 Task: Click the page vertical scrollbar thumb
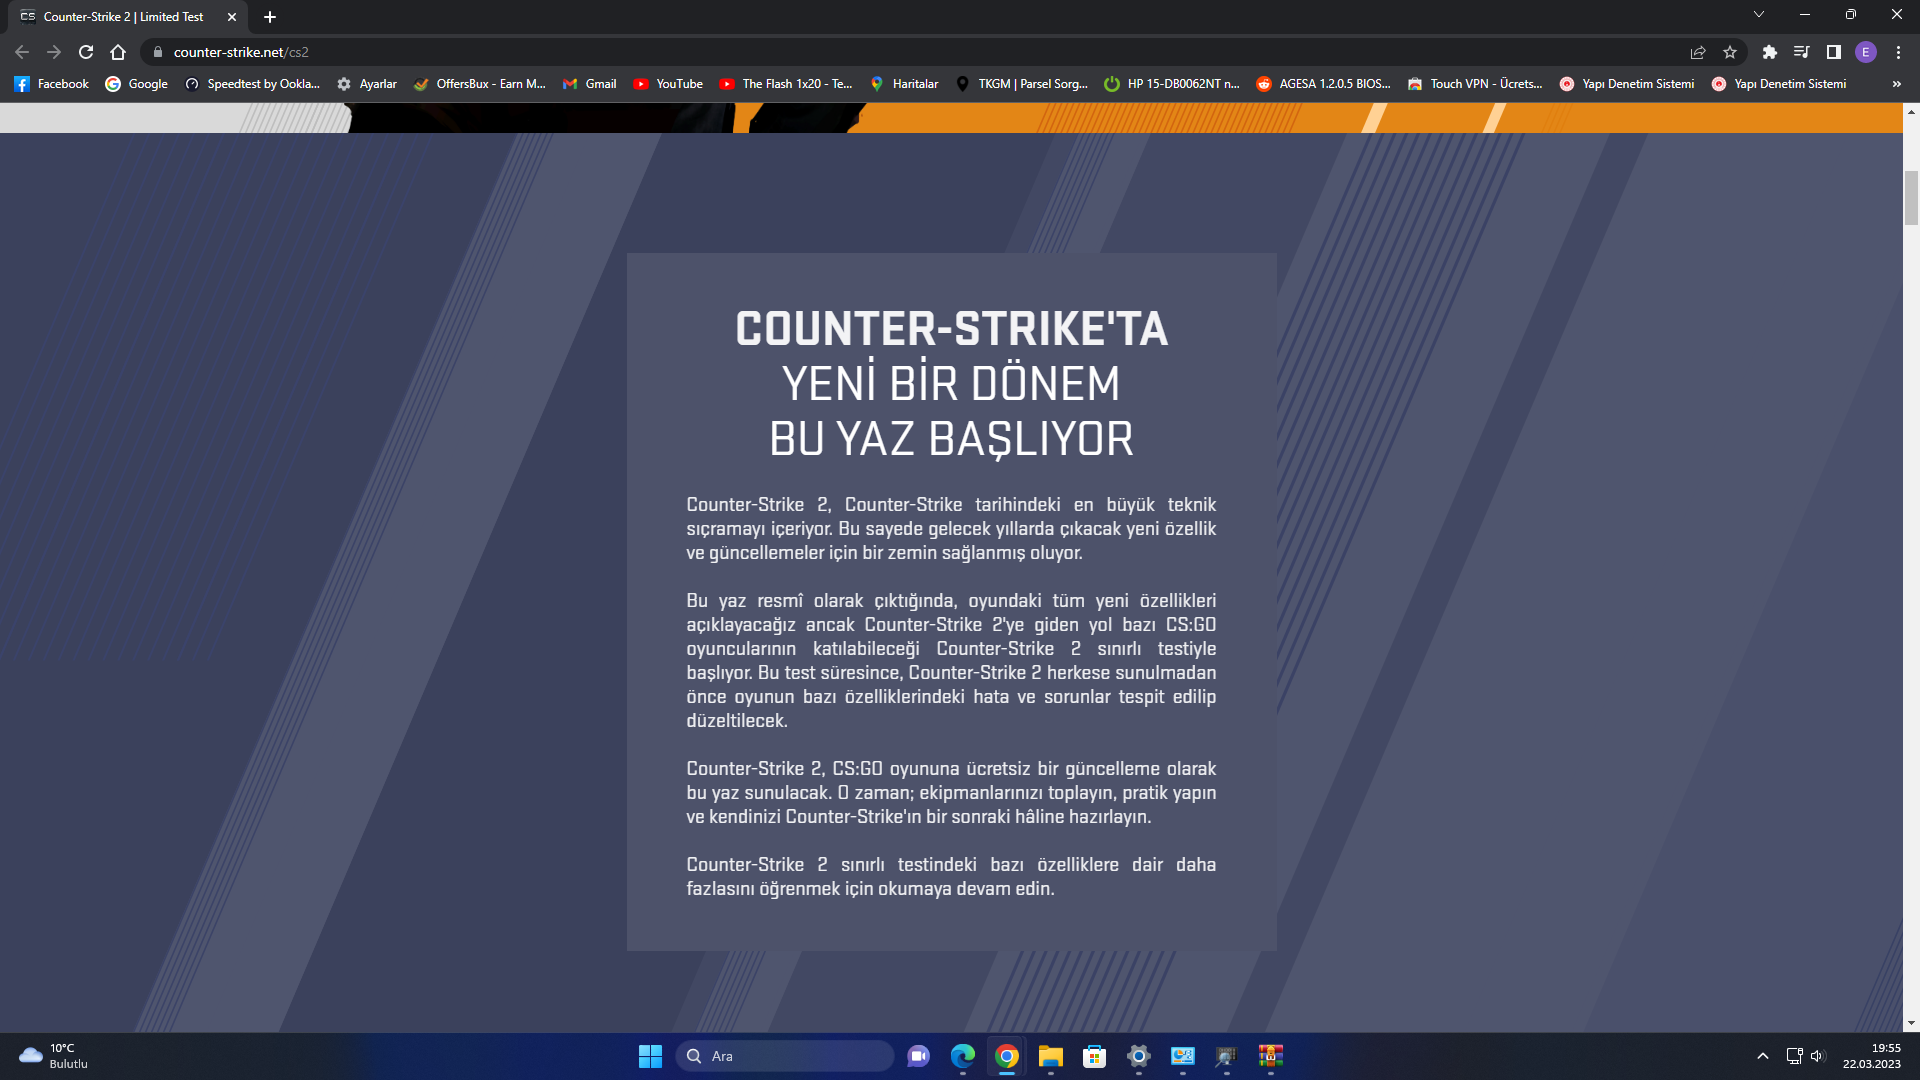1911,198
